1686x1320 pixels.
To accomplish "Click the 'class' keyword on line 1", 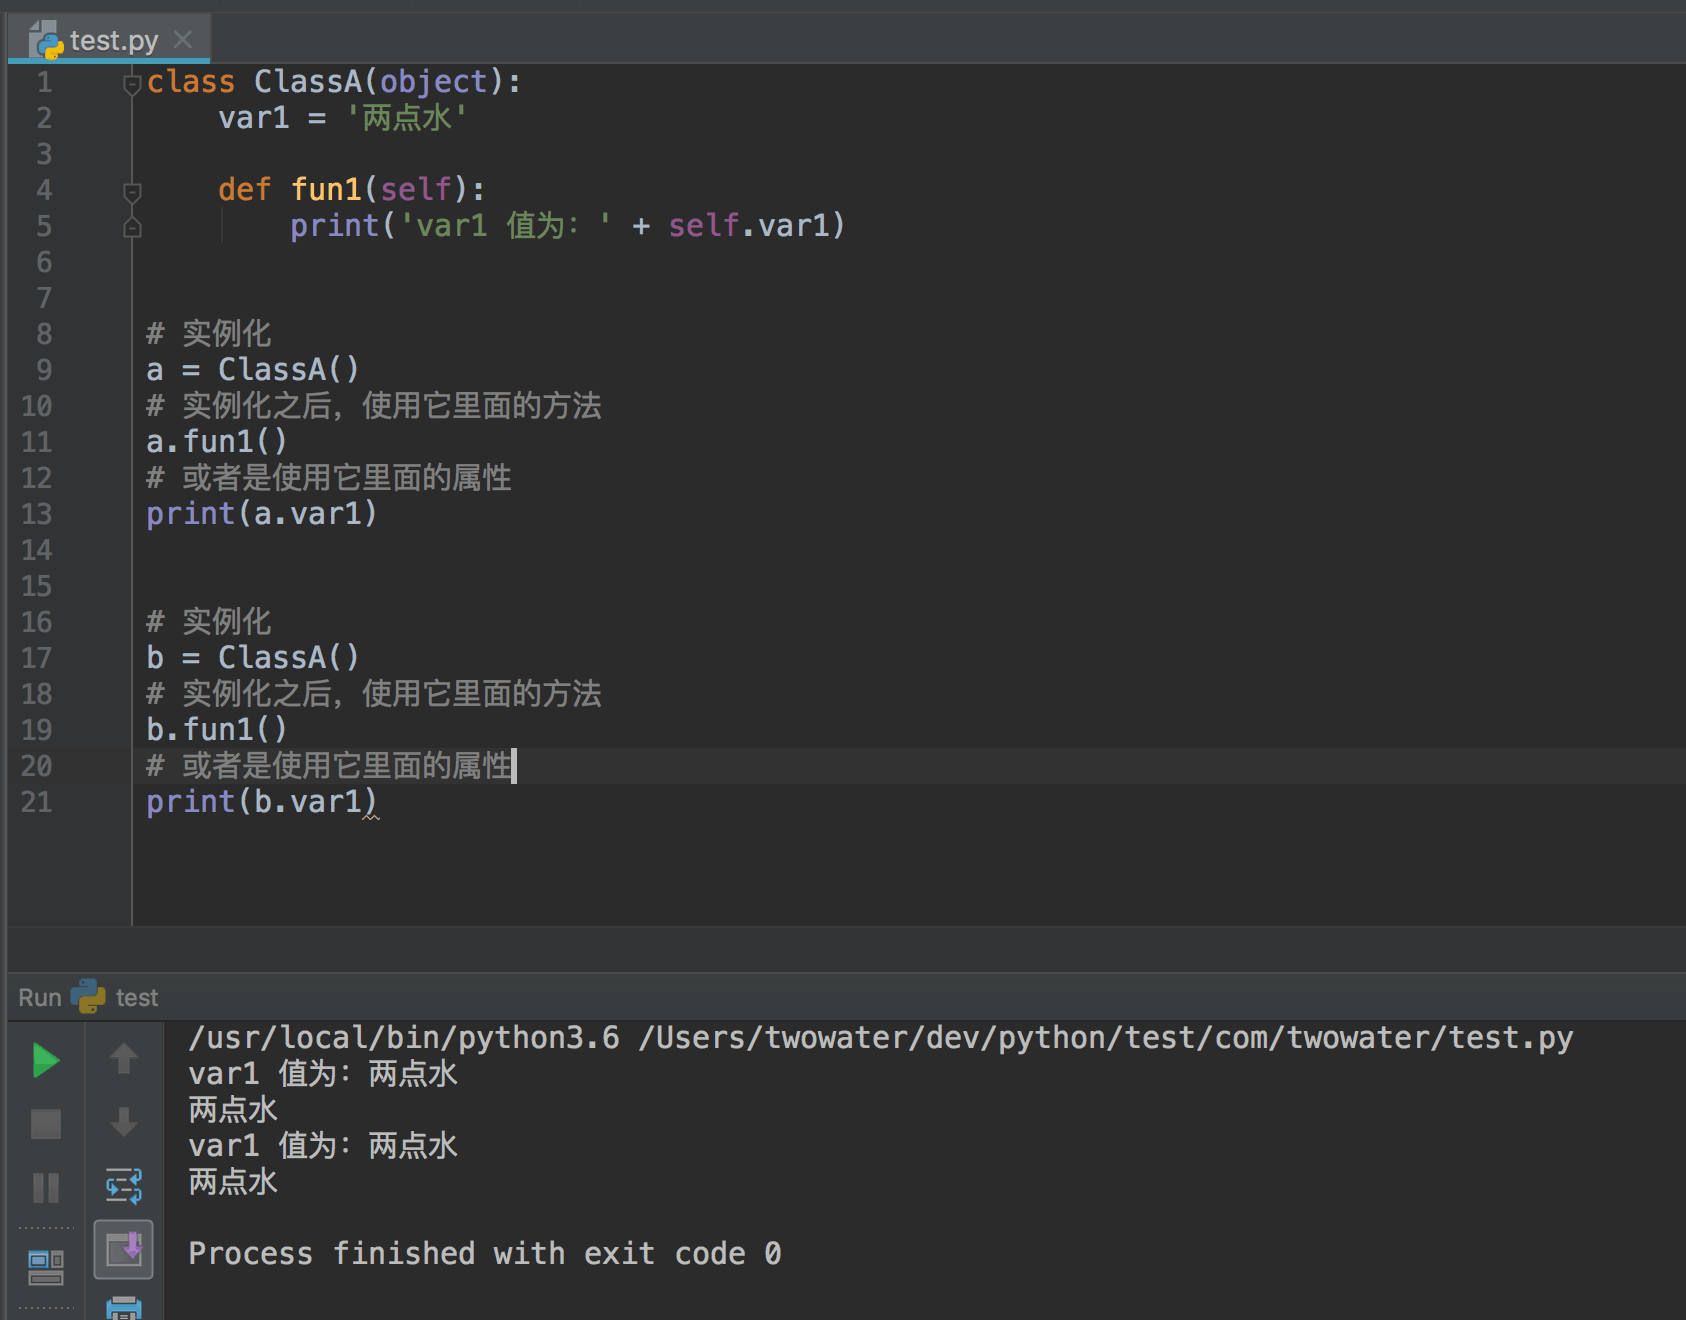I will [x=191, y=81].
